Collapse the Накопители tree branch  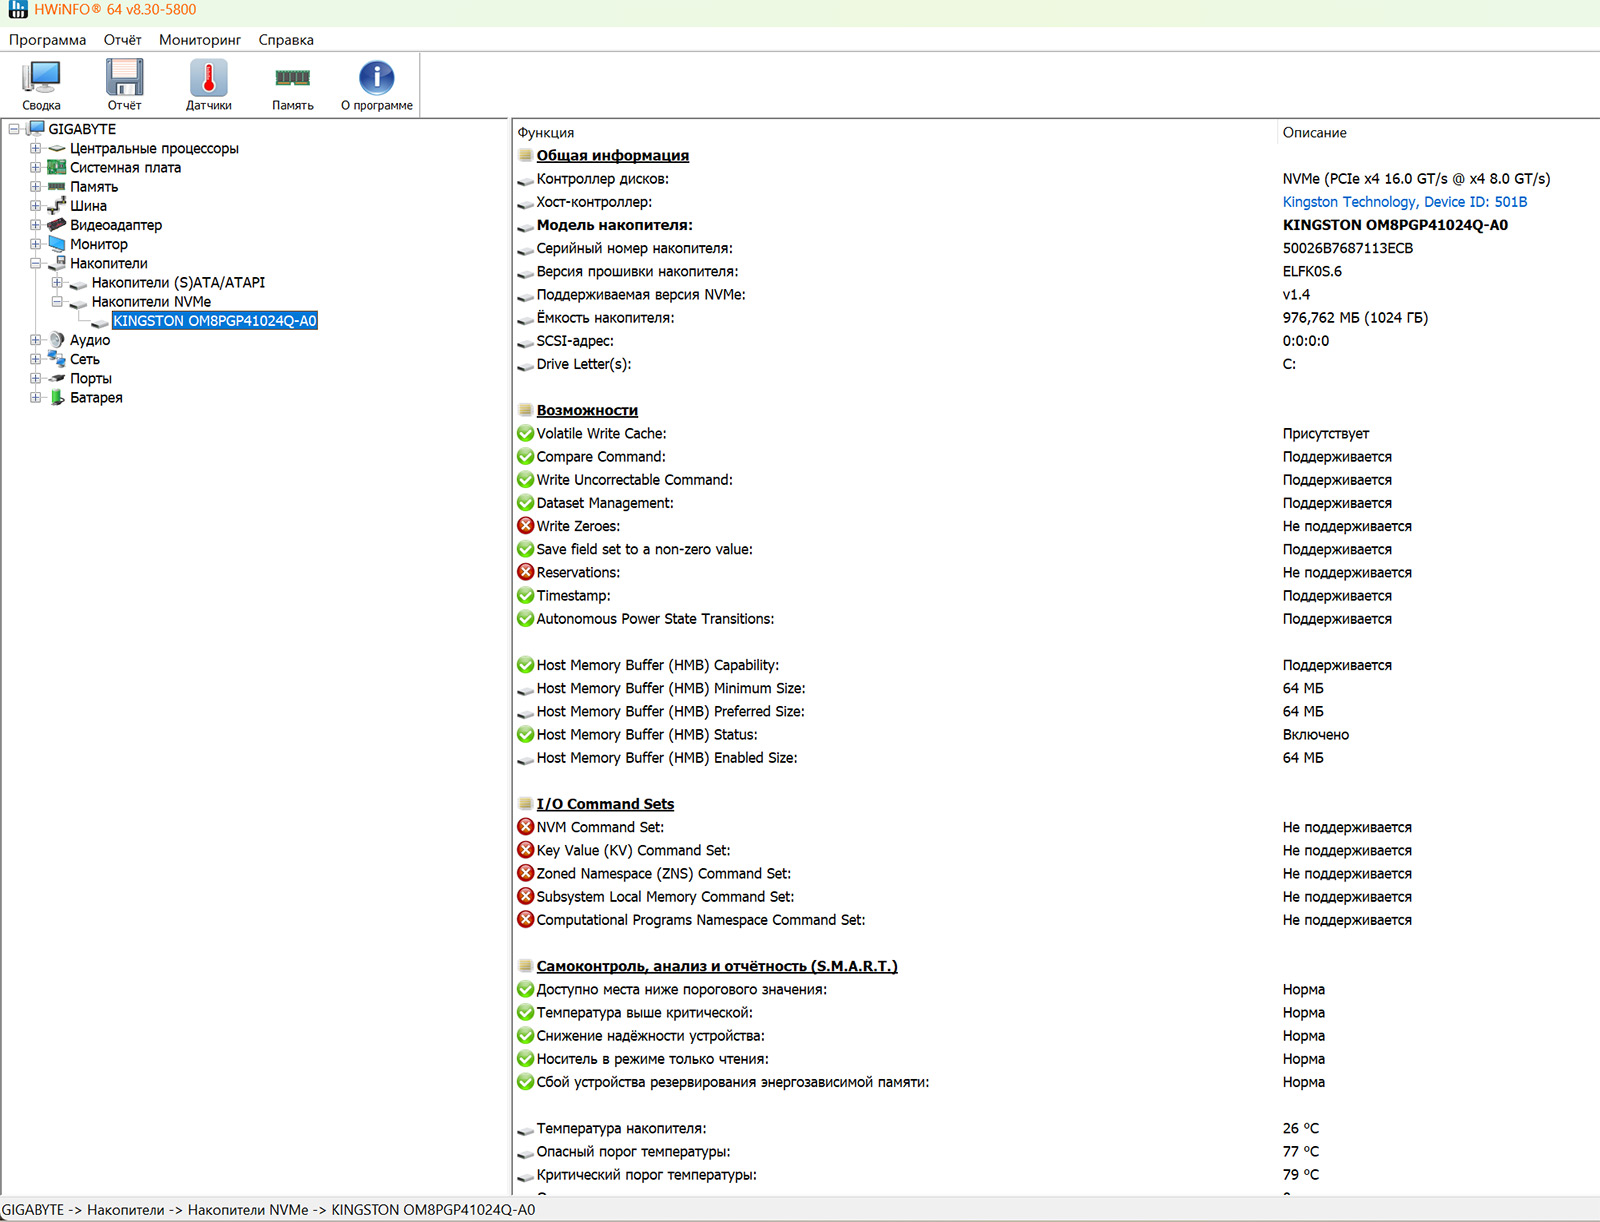(35, 264)
